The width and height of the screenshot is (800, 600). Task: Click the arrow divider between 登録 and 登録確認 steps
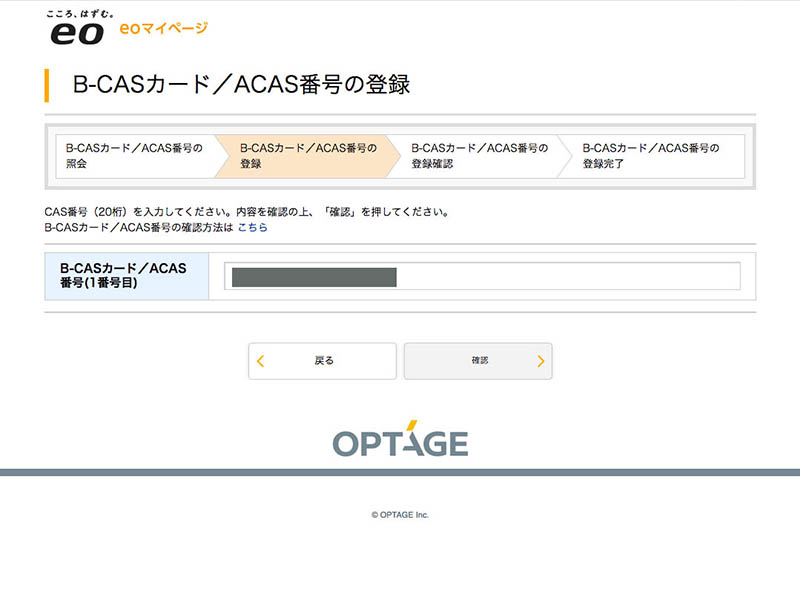[396, 155]
